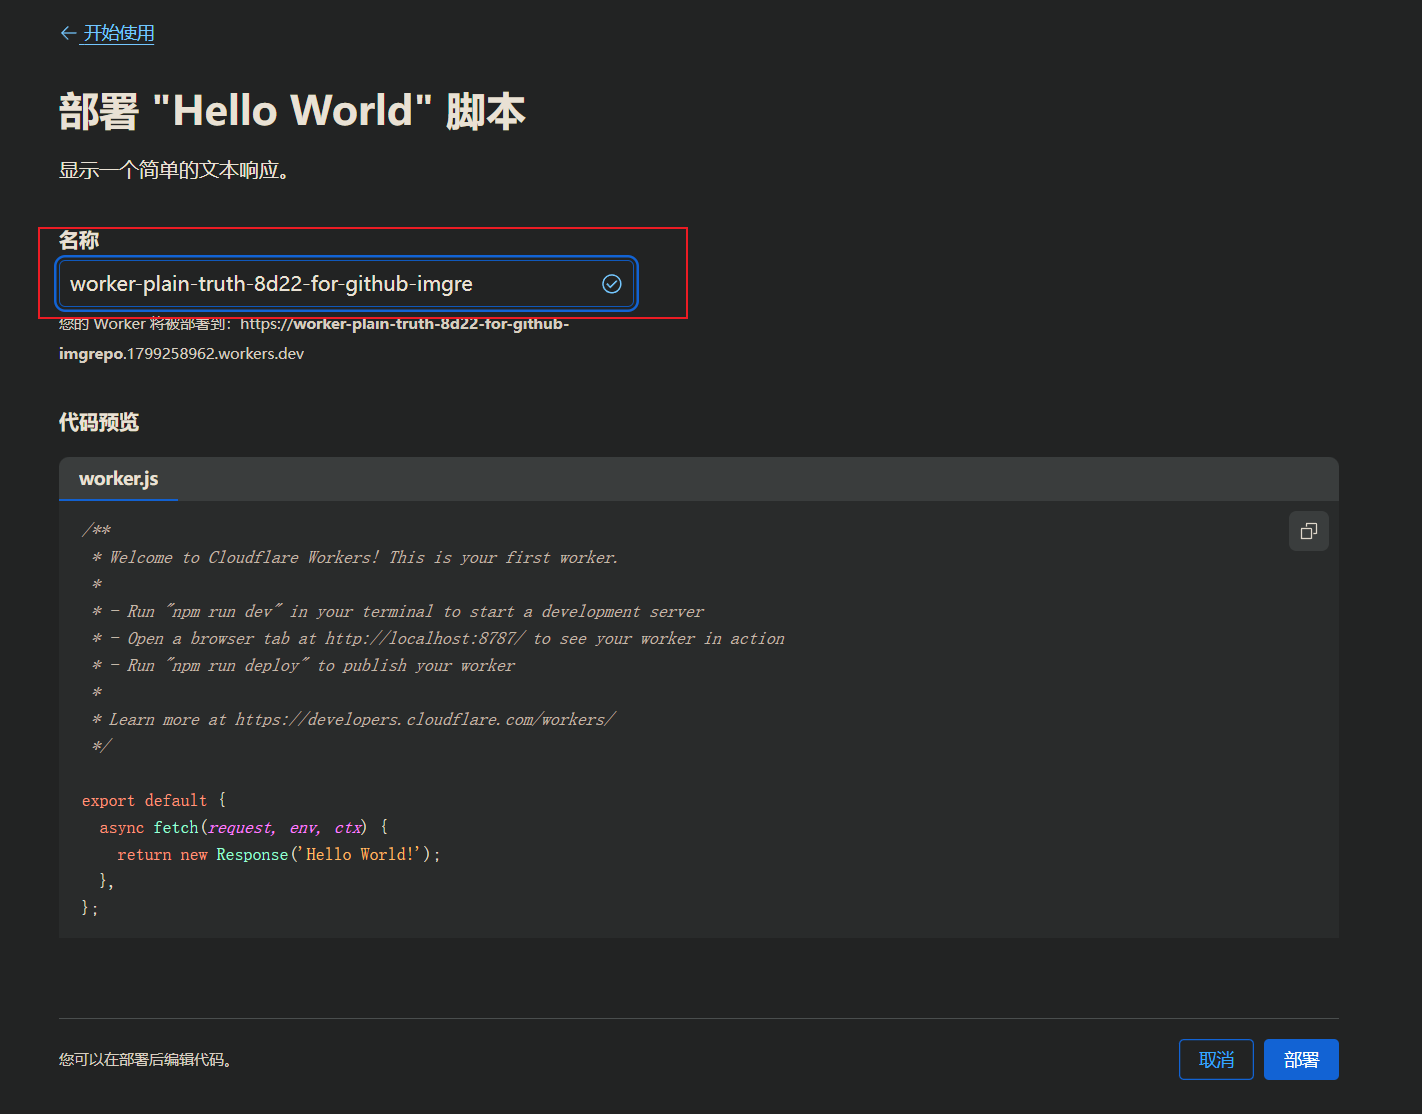Go back via 开始使用 link
1422x1114 pixels.
(x=107, y=33)
